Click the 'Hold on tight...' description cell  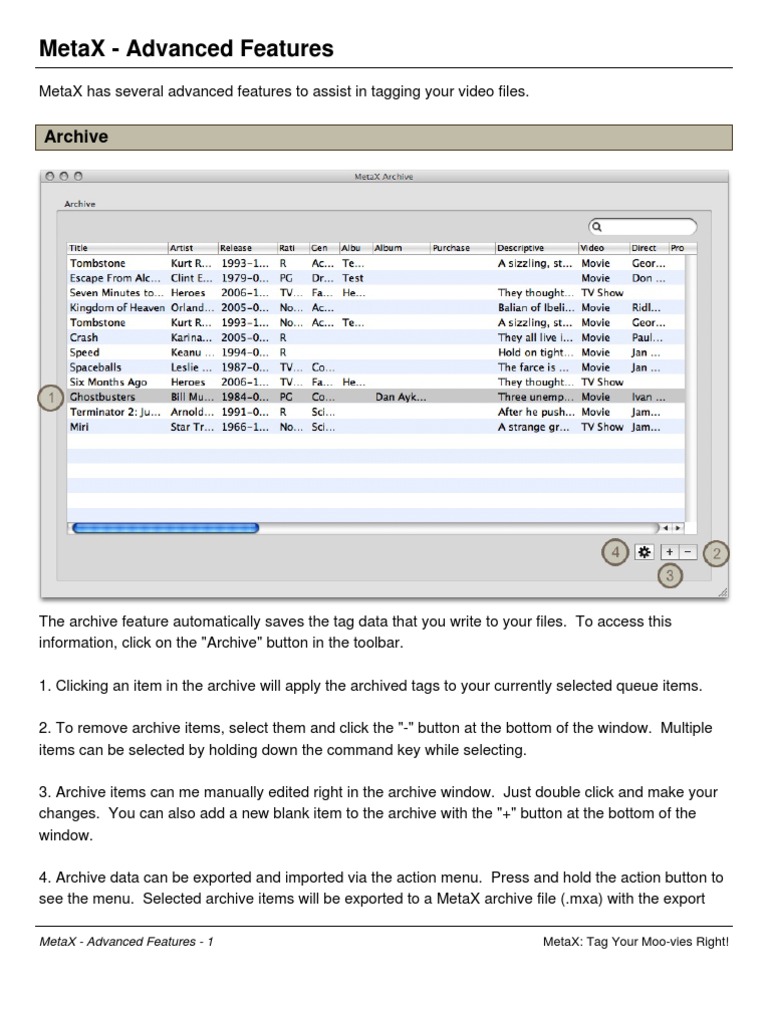[x=536, y=353]
